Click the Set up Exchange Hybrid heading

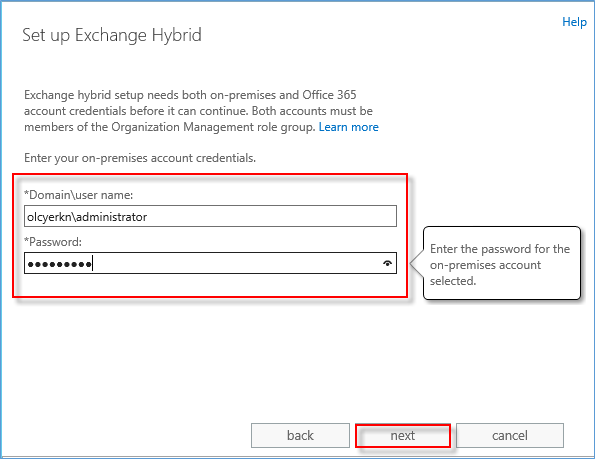click(x=112, y=35)
